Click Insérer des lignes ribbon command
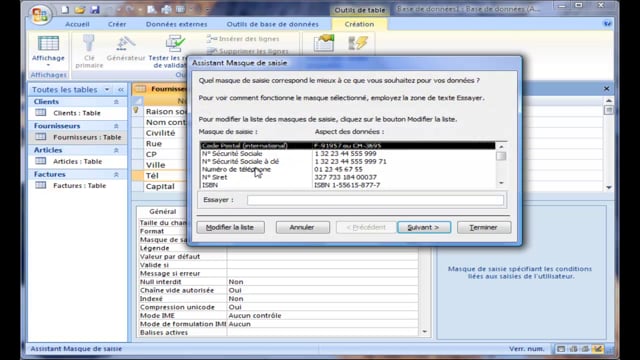The width and height of the screenshot is (640, 360). pos(242,39)
